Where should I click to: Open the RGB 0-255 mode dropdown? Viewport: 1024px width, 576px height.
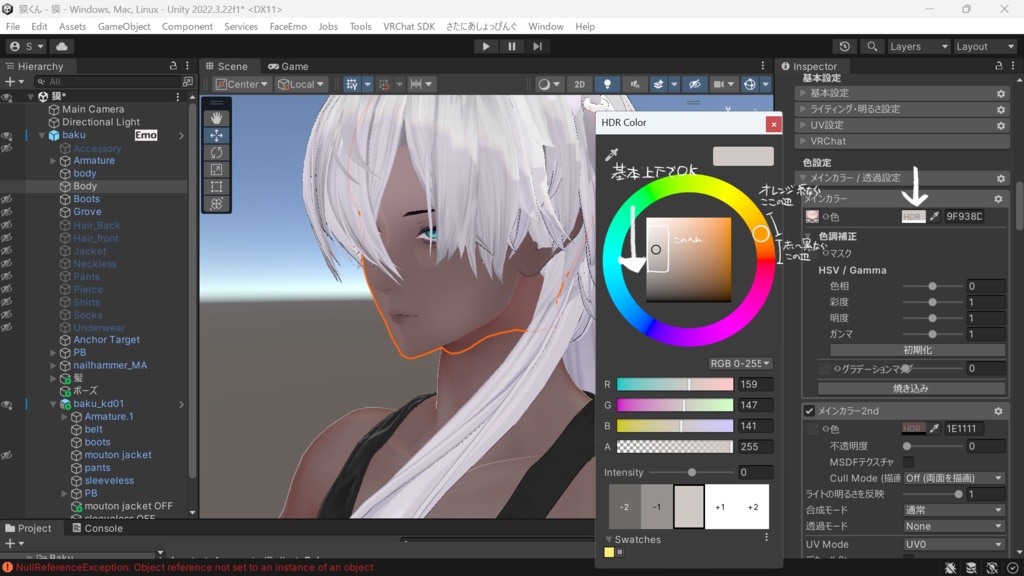[740, 364]
